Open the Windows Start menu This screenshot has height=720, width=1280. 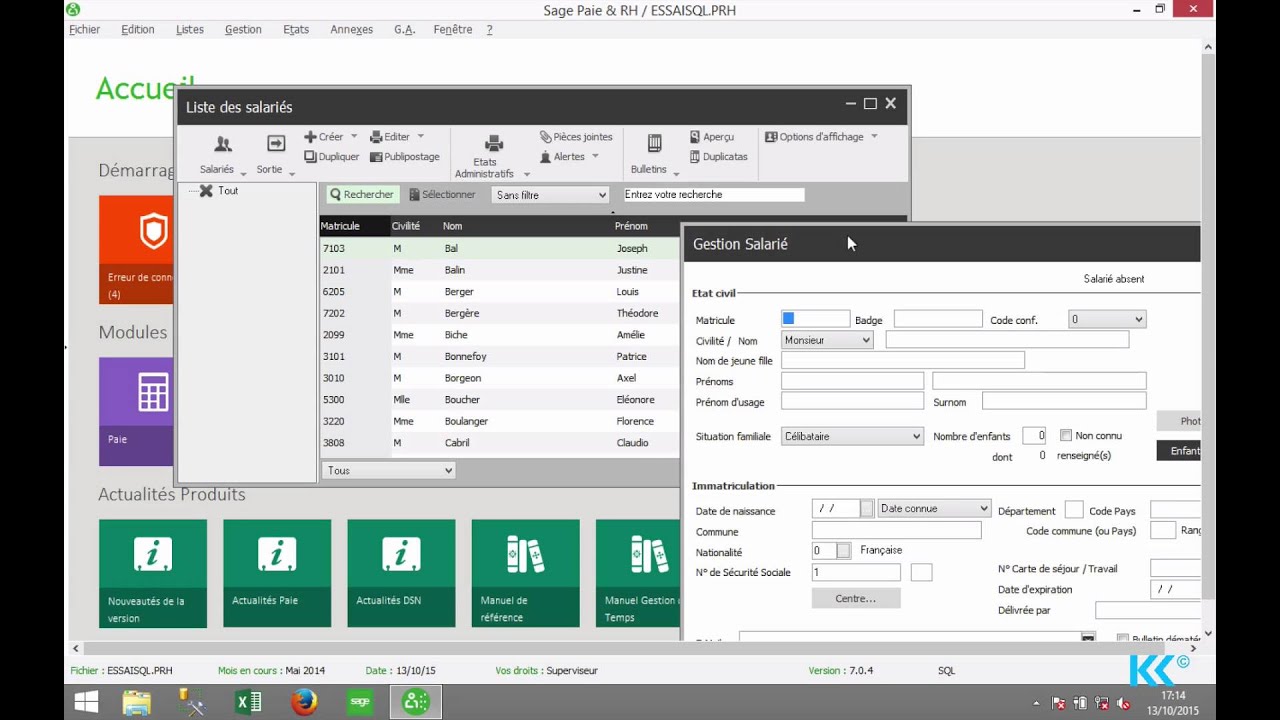[87, 702]
